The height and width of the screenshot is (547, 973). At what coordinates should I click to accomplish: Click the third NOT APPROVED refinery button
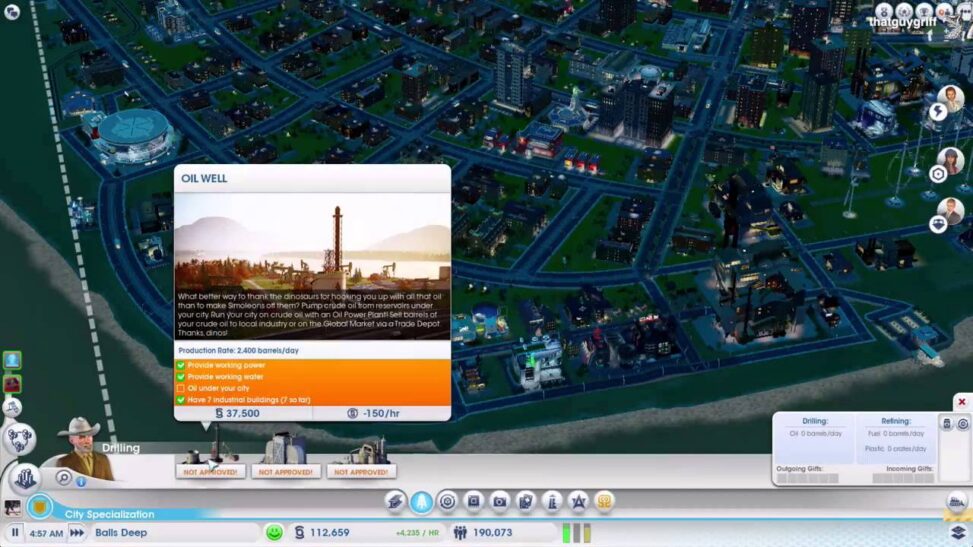tap(361, 472)
